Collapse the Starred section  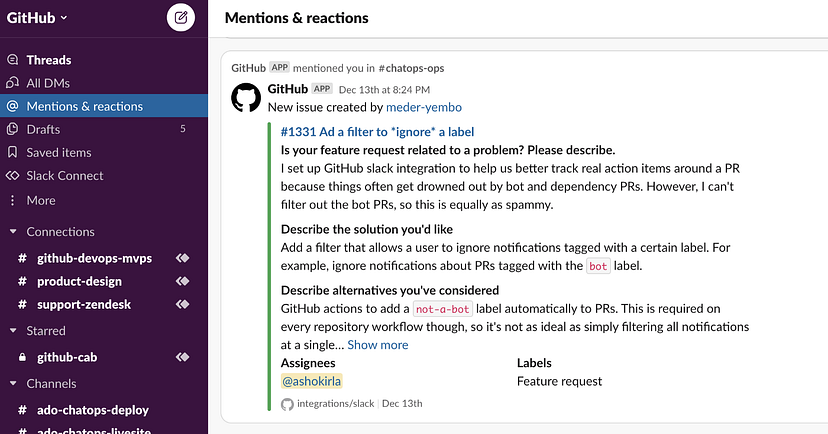(13, 331)
